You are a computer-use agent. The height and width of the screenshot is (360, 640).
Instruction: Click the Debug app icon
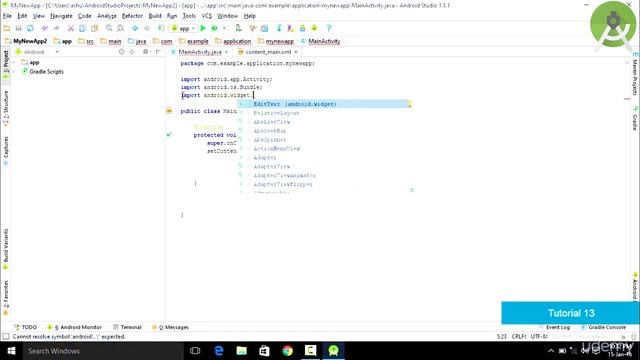(214, 28)
